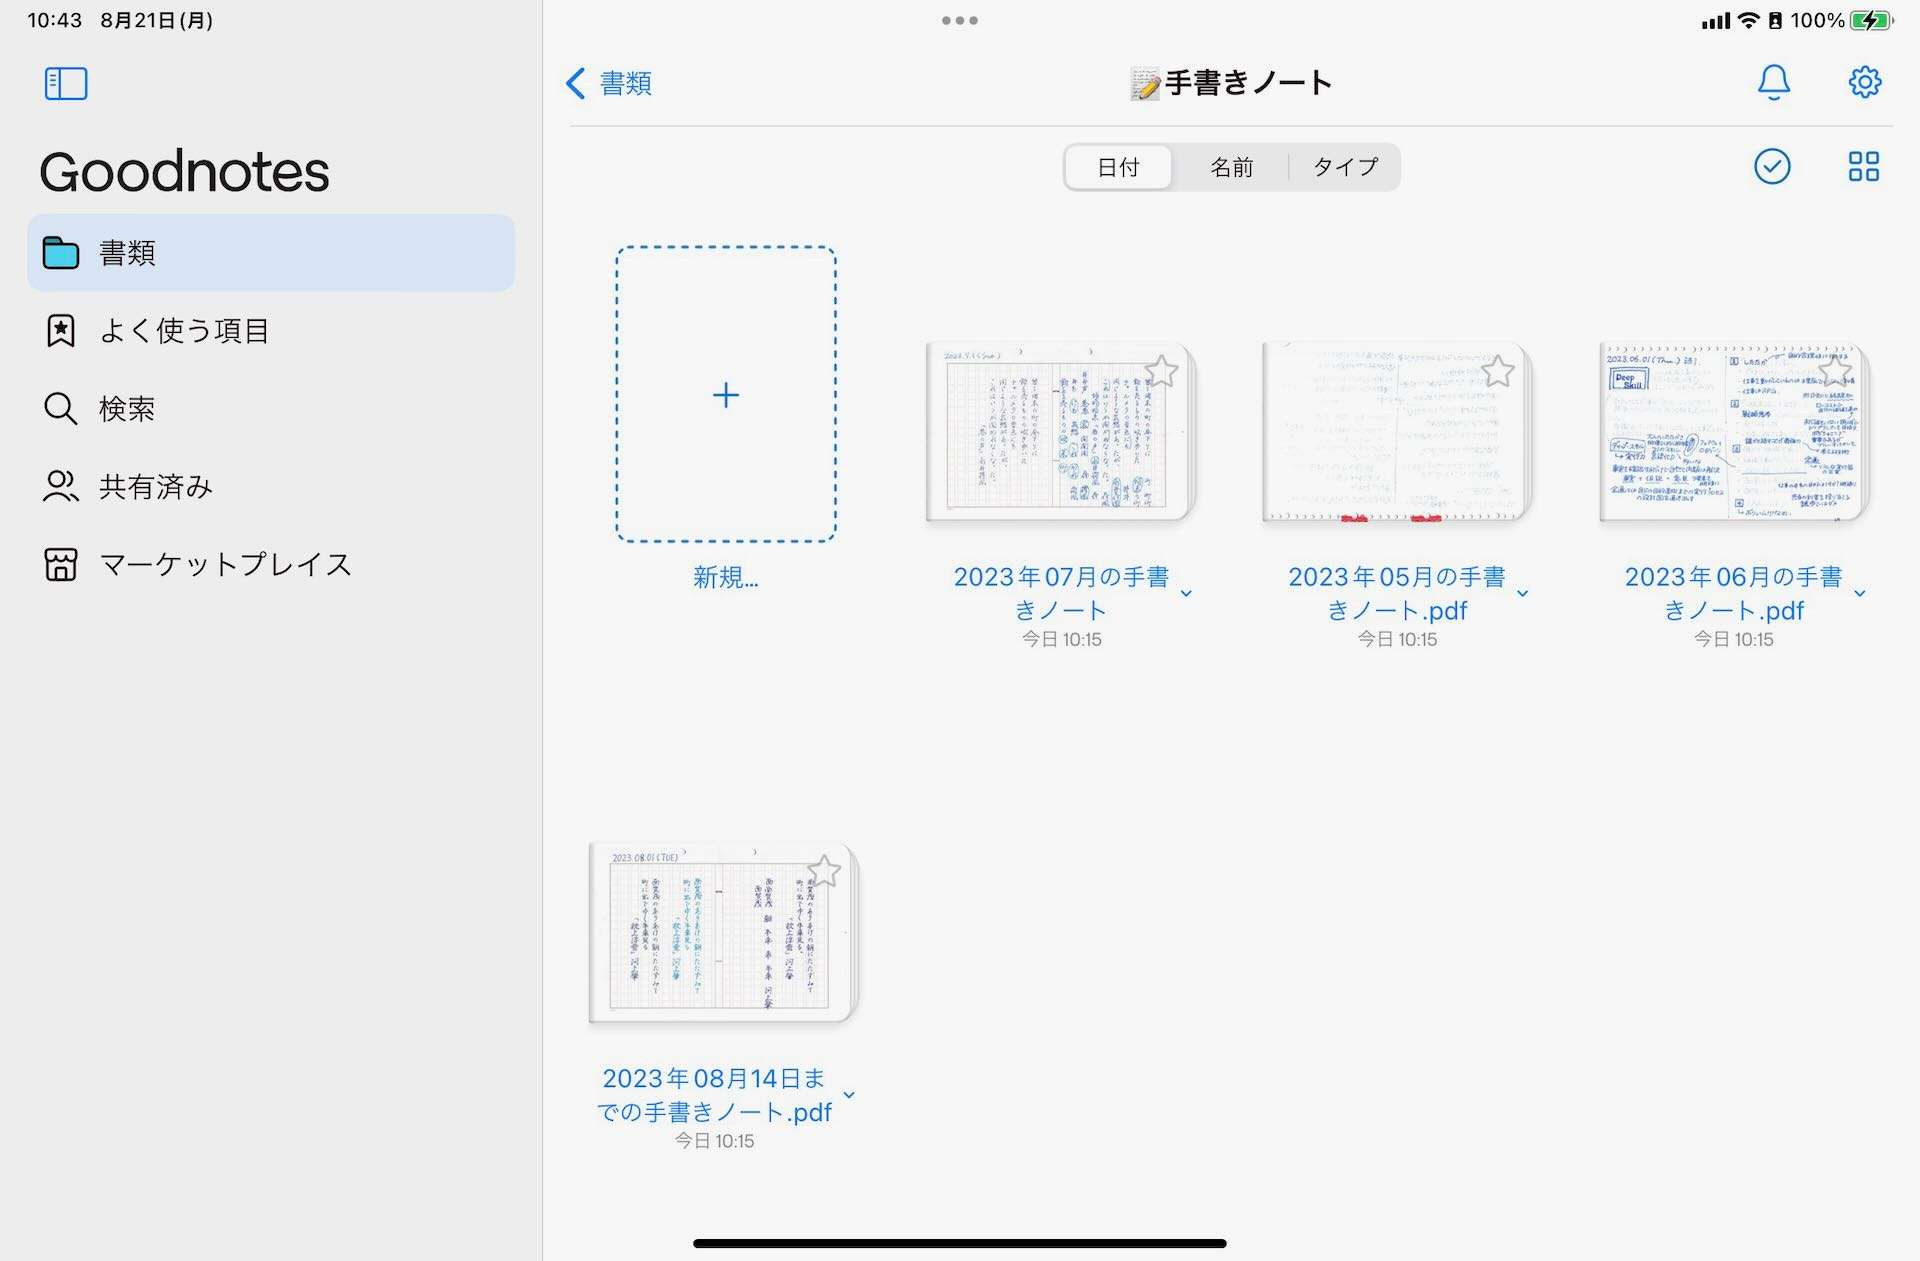This screenshot has width=1920, height=1261.
Task: Sort by タイプ tab
Action: click(1345, 167)
